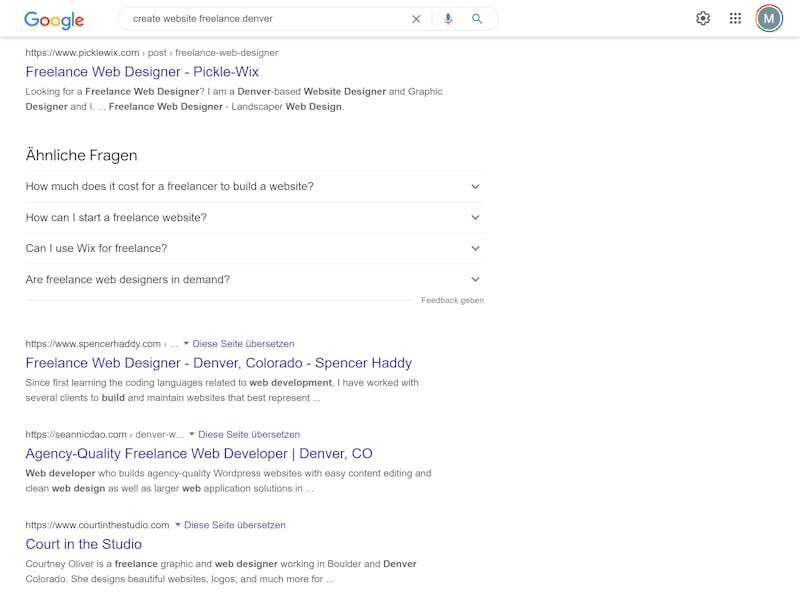Open Google apps grid icon

pyautogui.click(x=735, y=18)
